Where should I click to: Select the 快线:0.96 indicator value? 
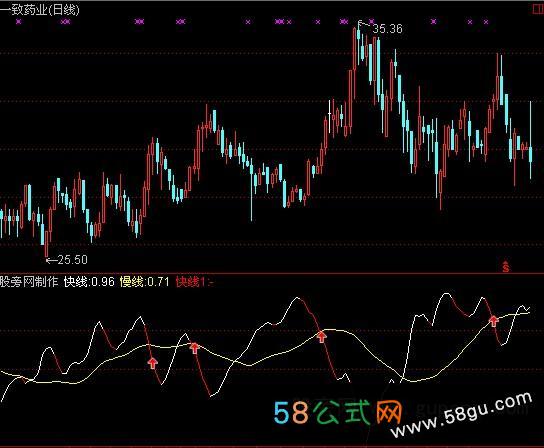tap(89, 281)
